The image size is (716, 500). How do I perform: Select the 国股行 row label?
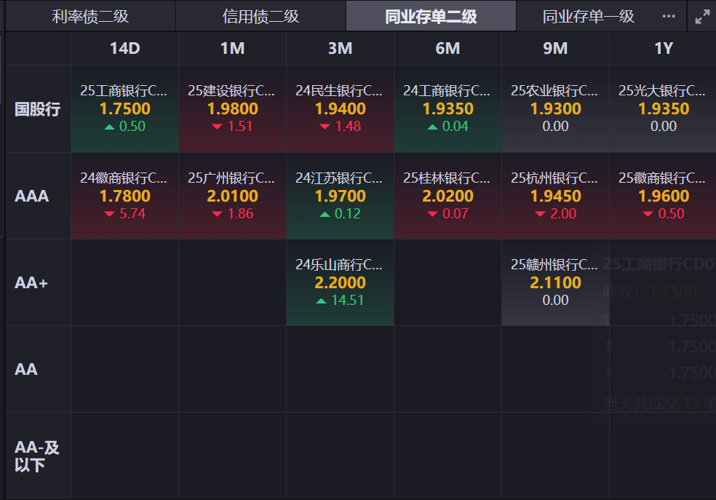click(37, 109)
